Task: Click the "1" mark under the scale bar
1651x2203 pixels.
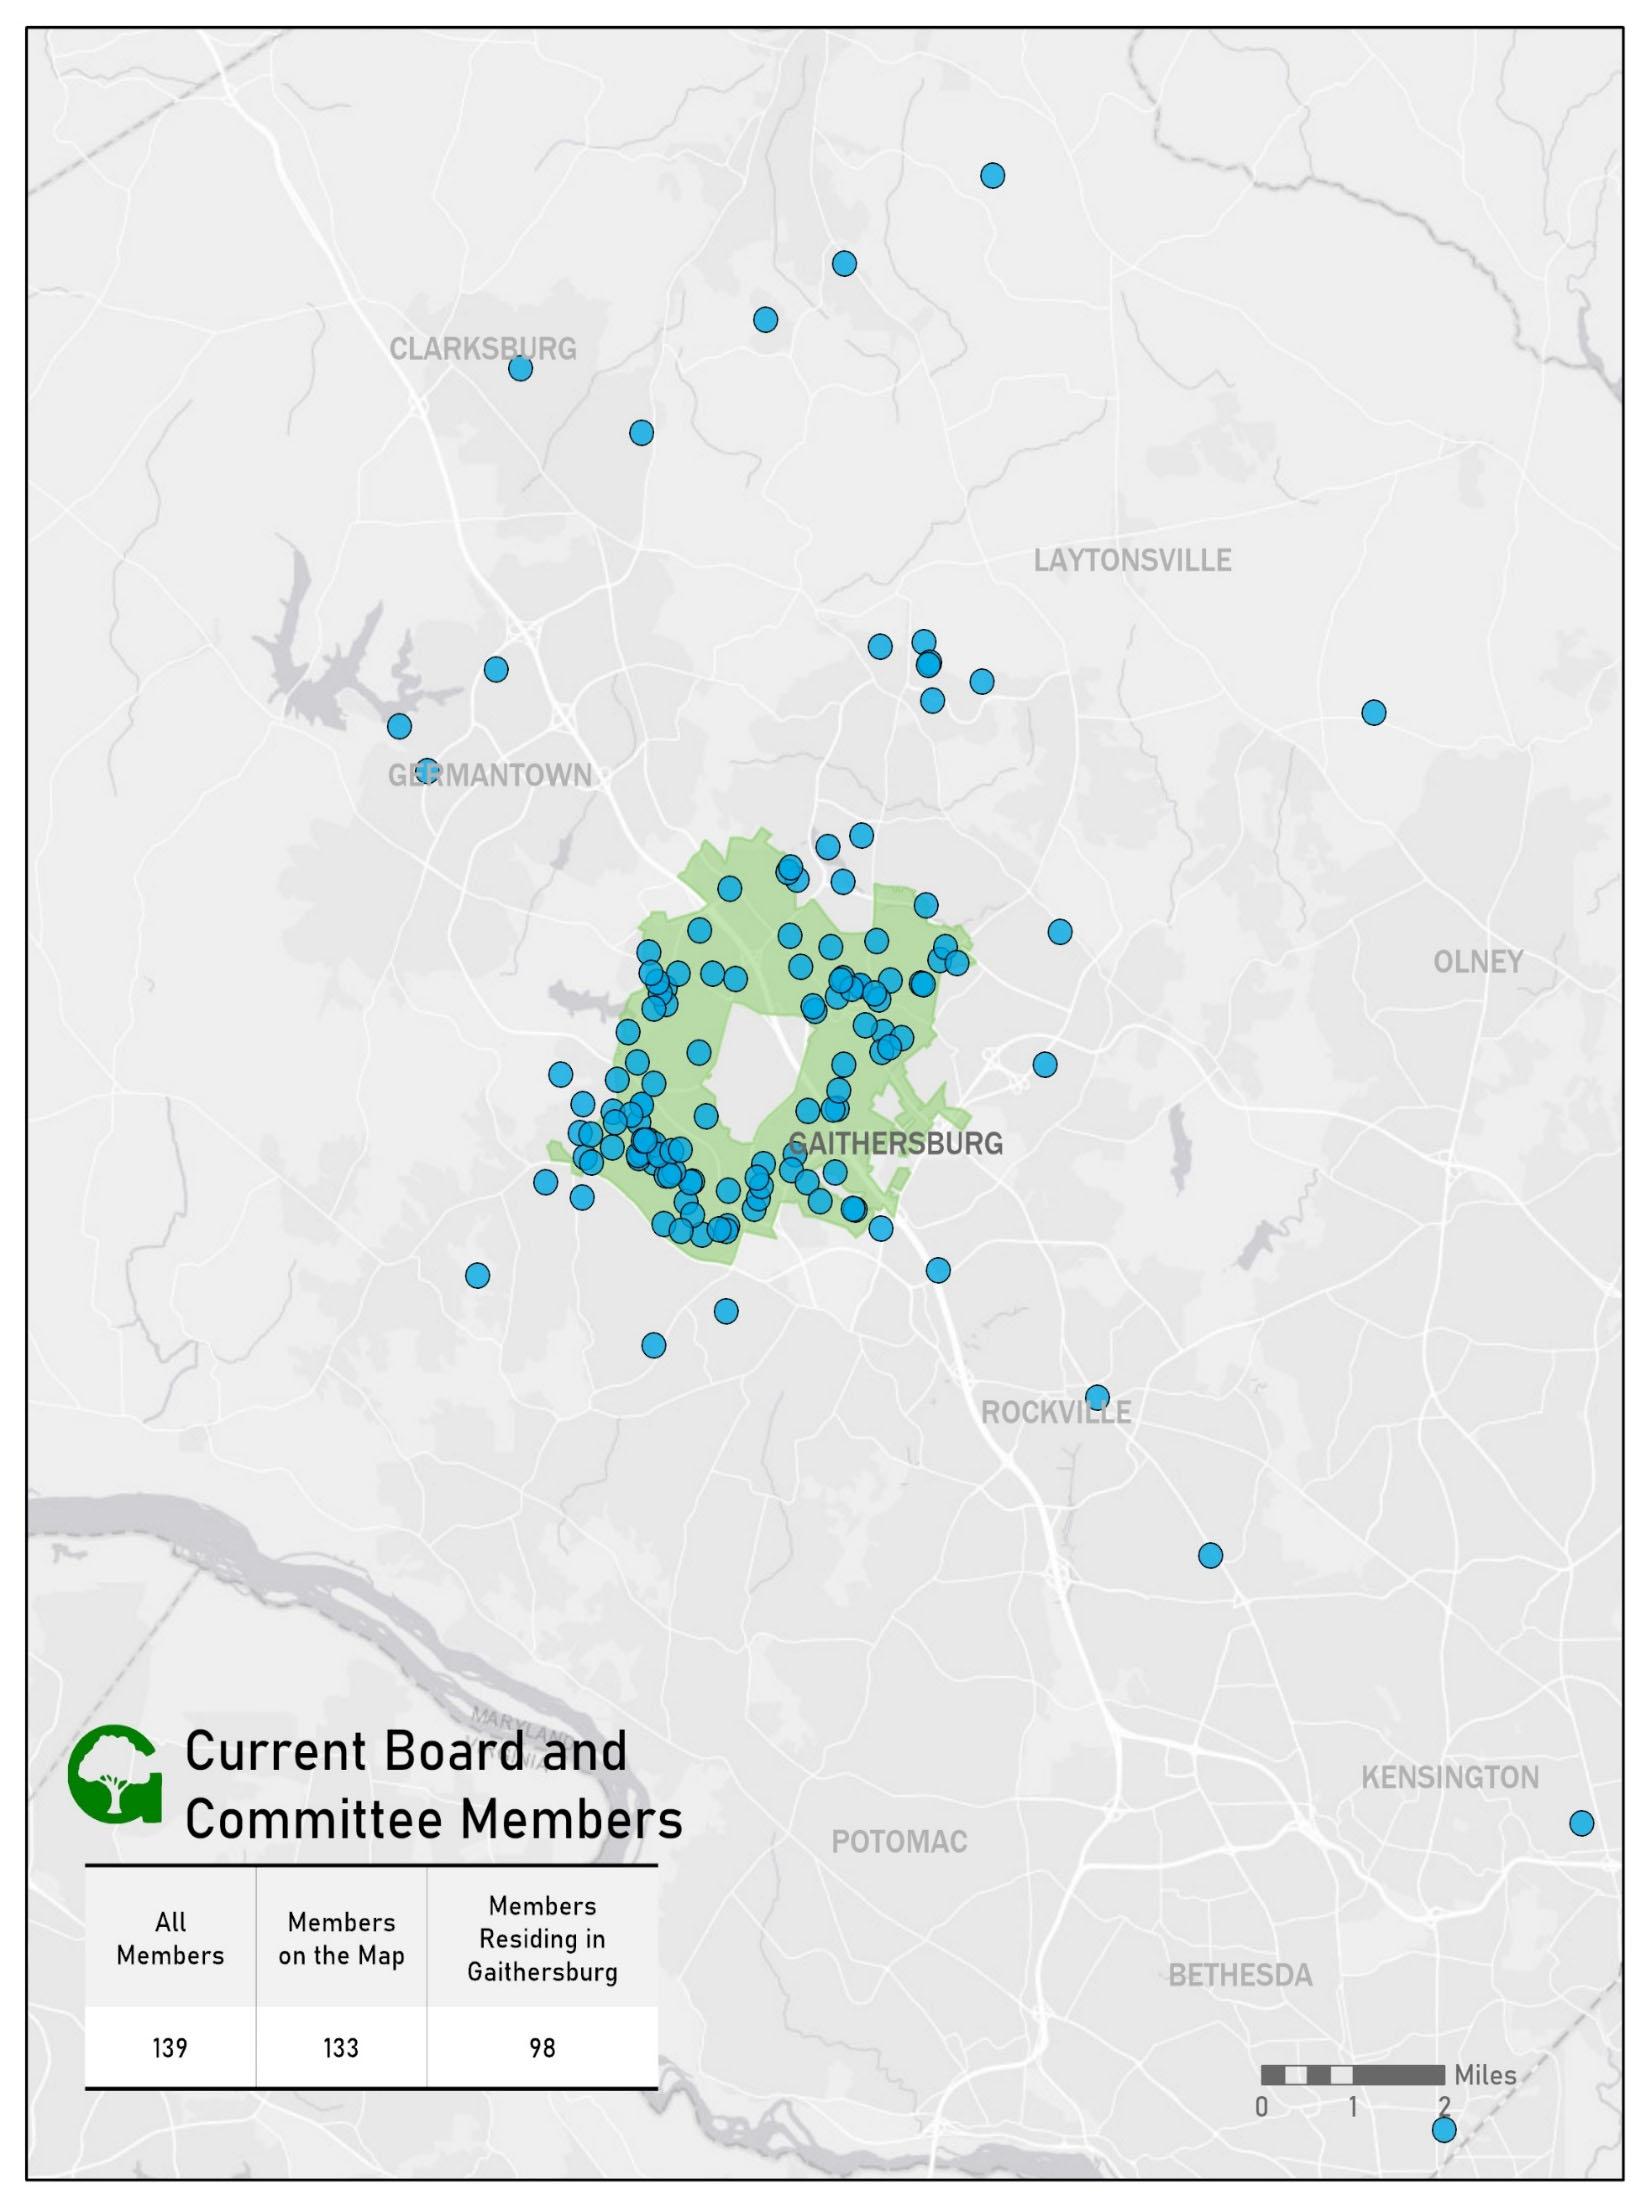Action: (x=1353, y=2107)
